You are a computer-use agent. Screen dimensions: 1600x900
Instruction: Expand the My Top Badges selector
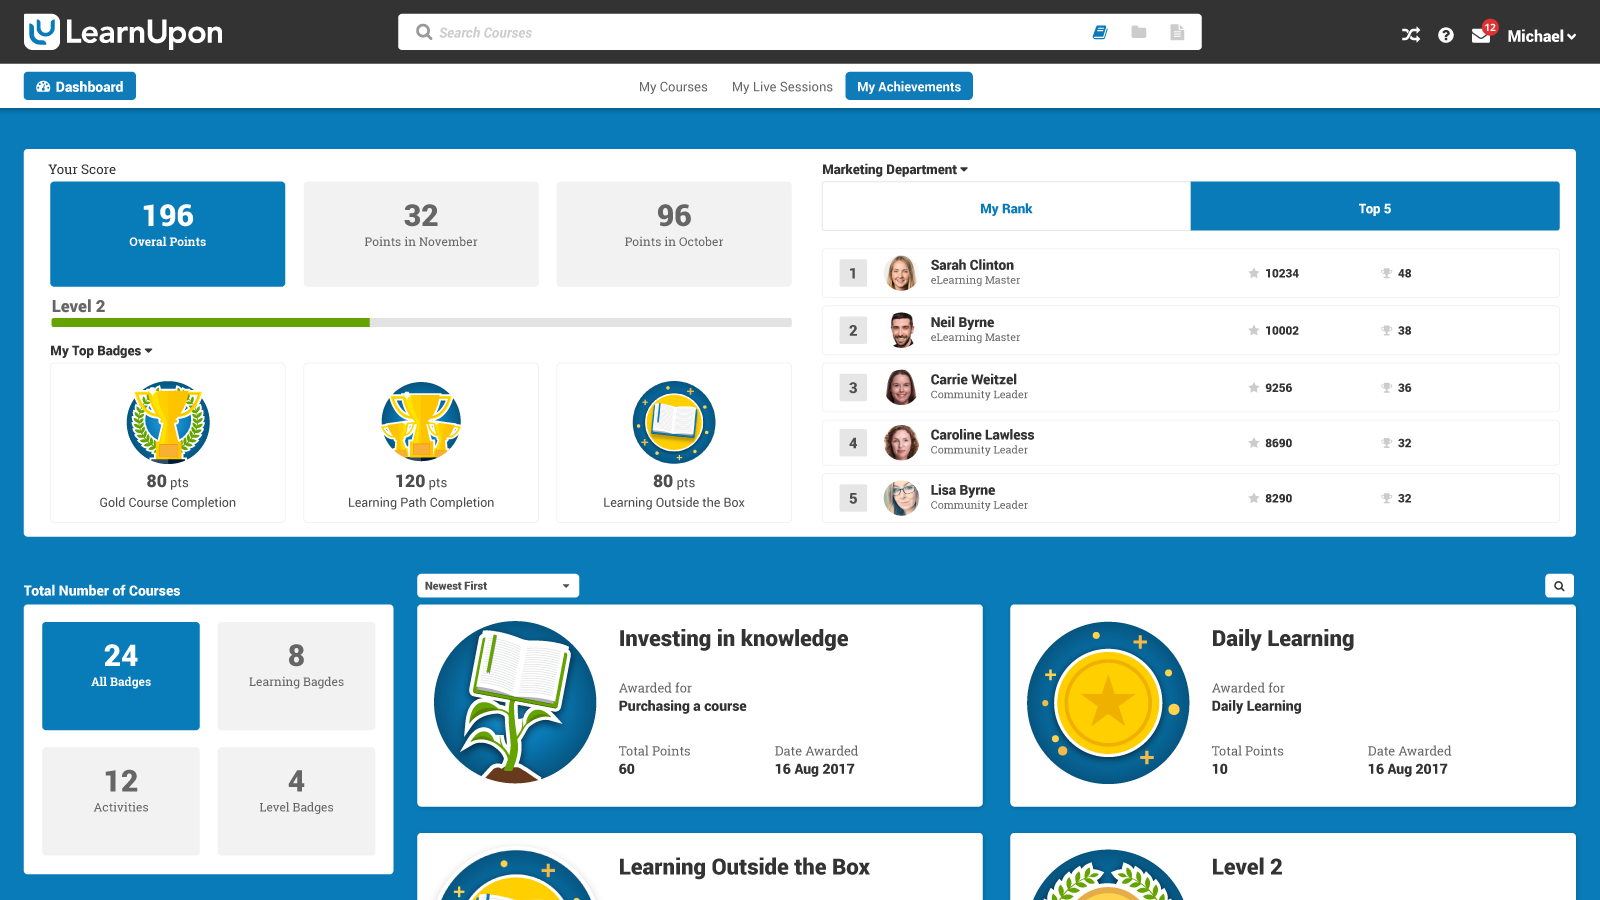point(100,350)
